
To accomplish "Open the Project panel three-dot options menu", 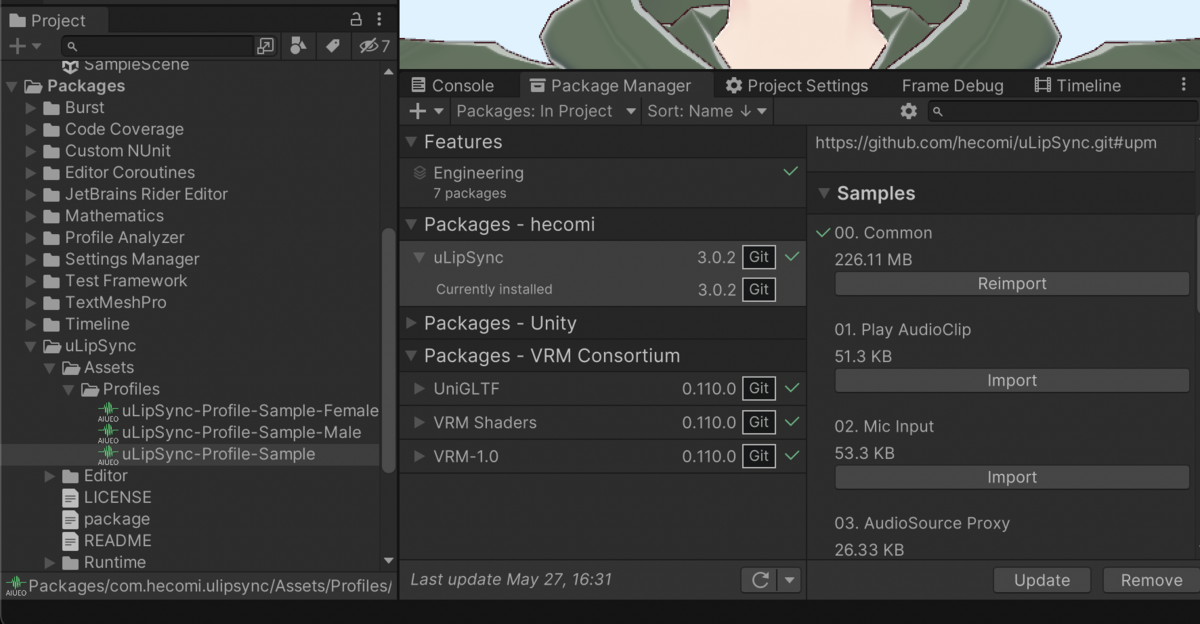I will pos(379,20).
